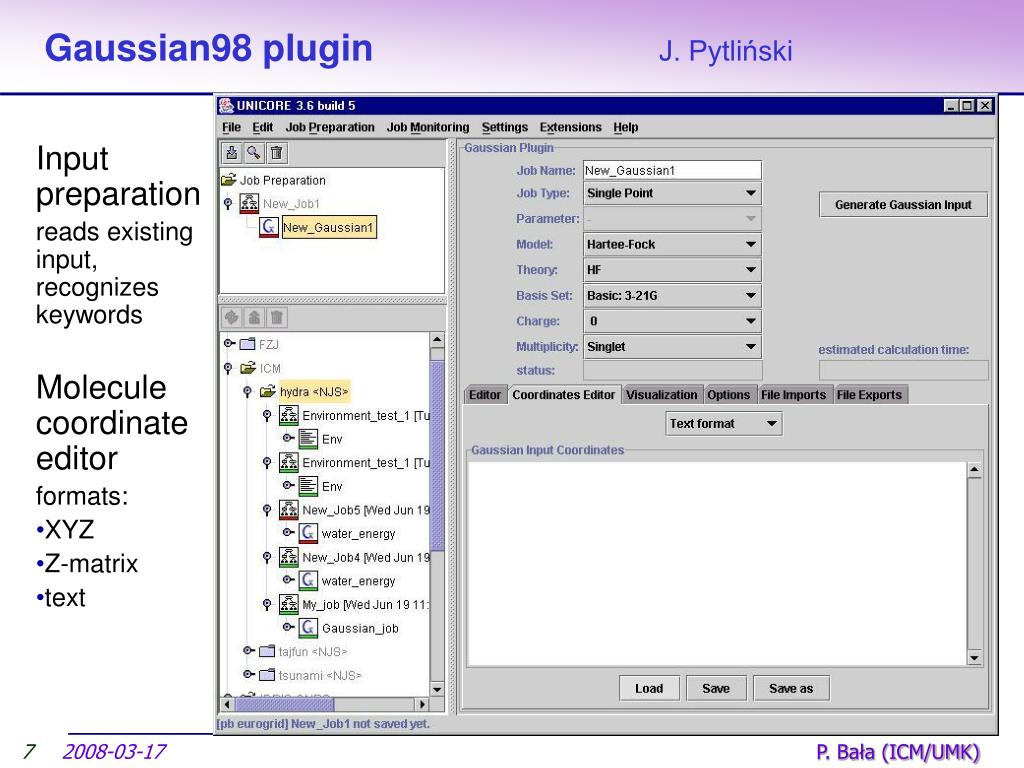This screenshot has width=1024, height=768.
Task: Open the Job Type dropdown
Action: (672, 193)
